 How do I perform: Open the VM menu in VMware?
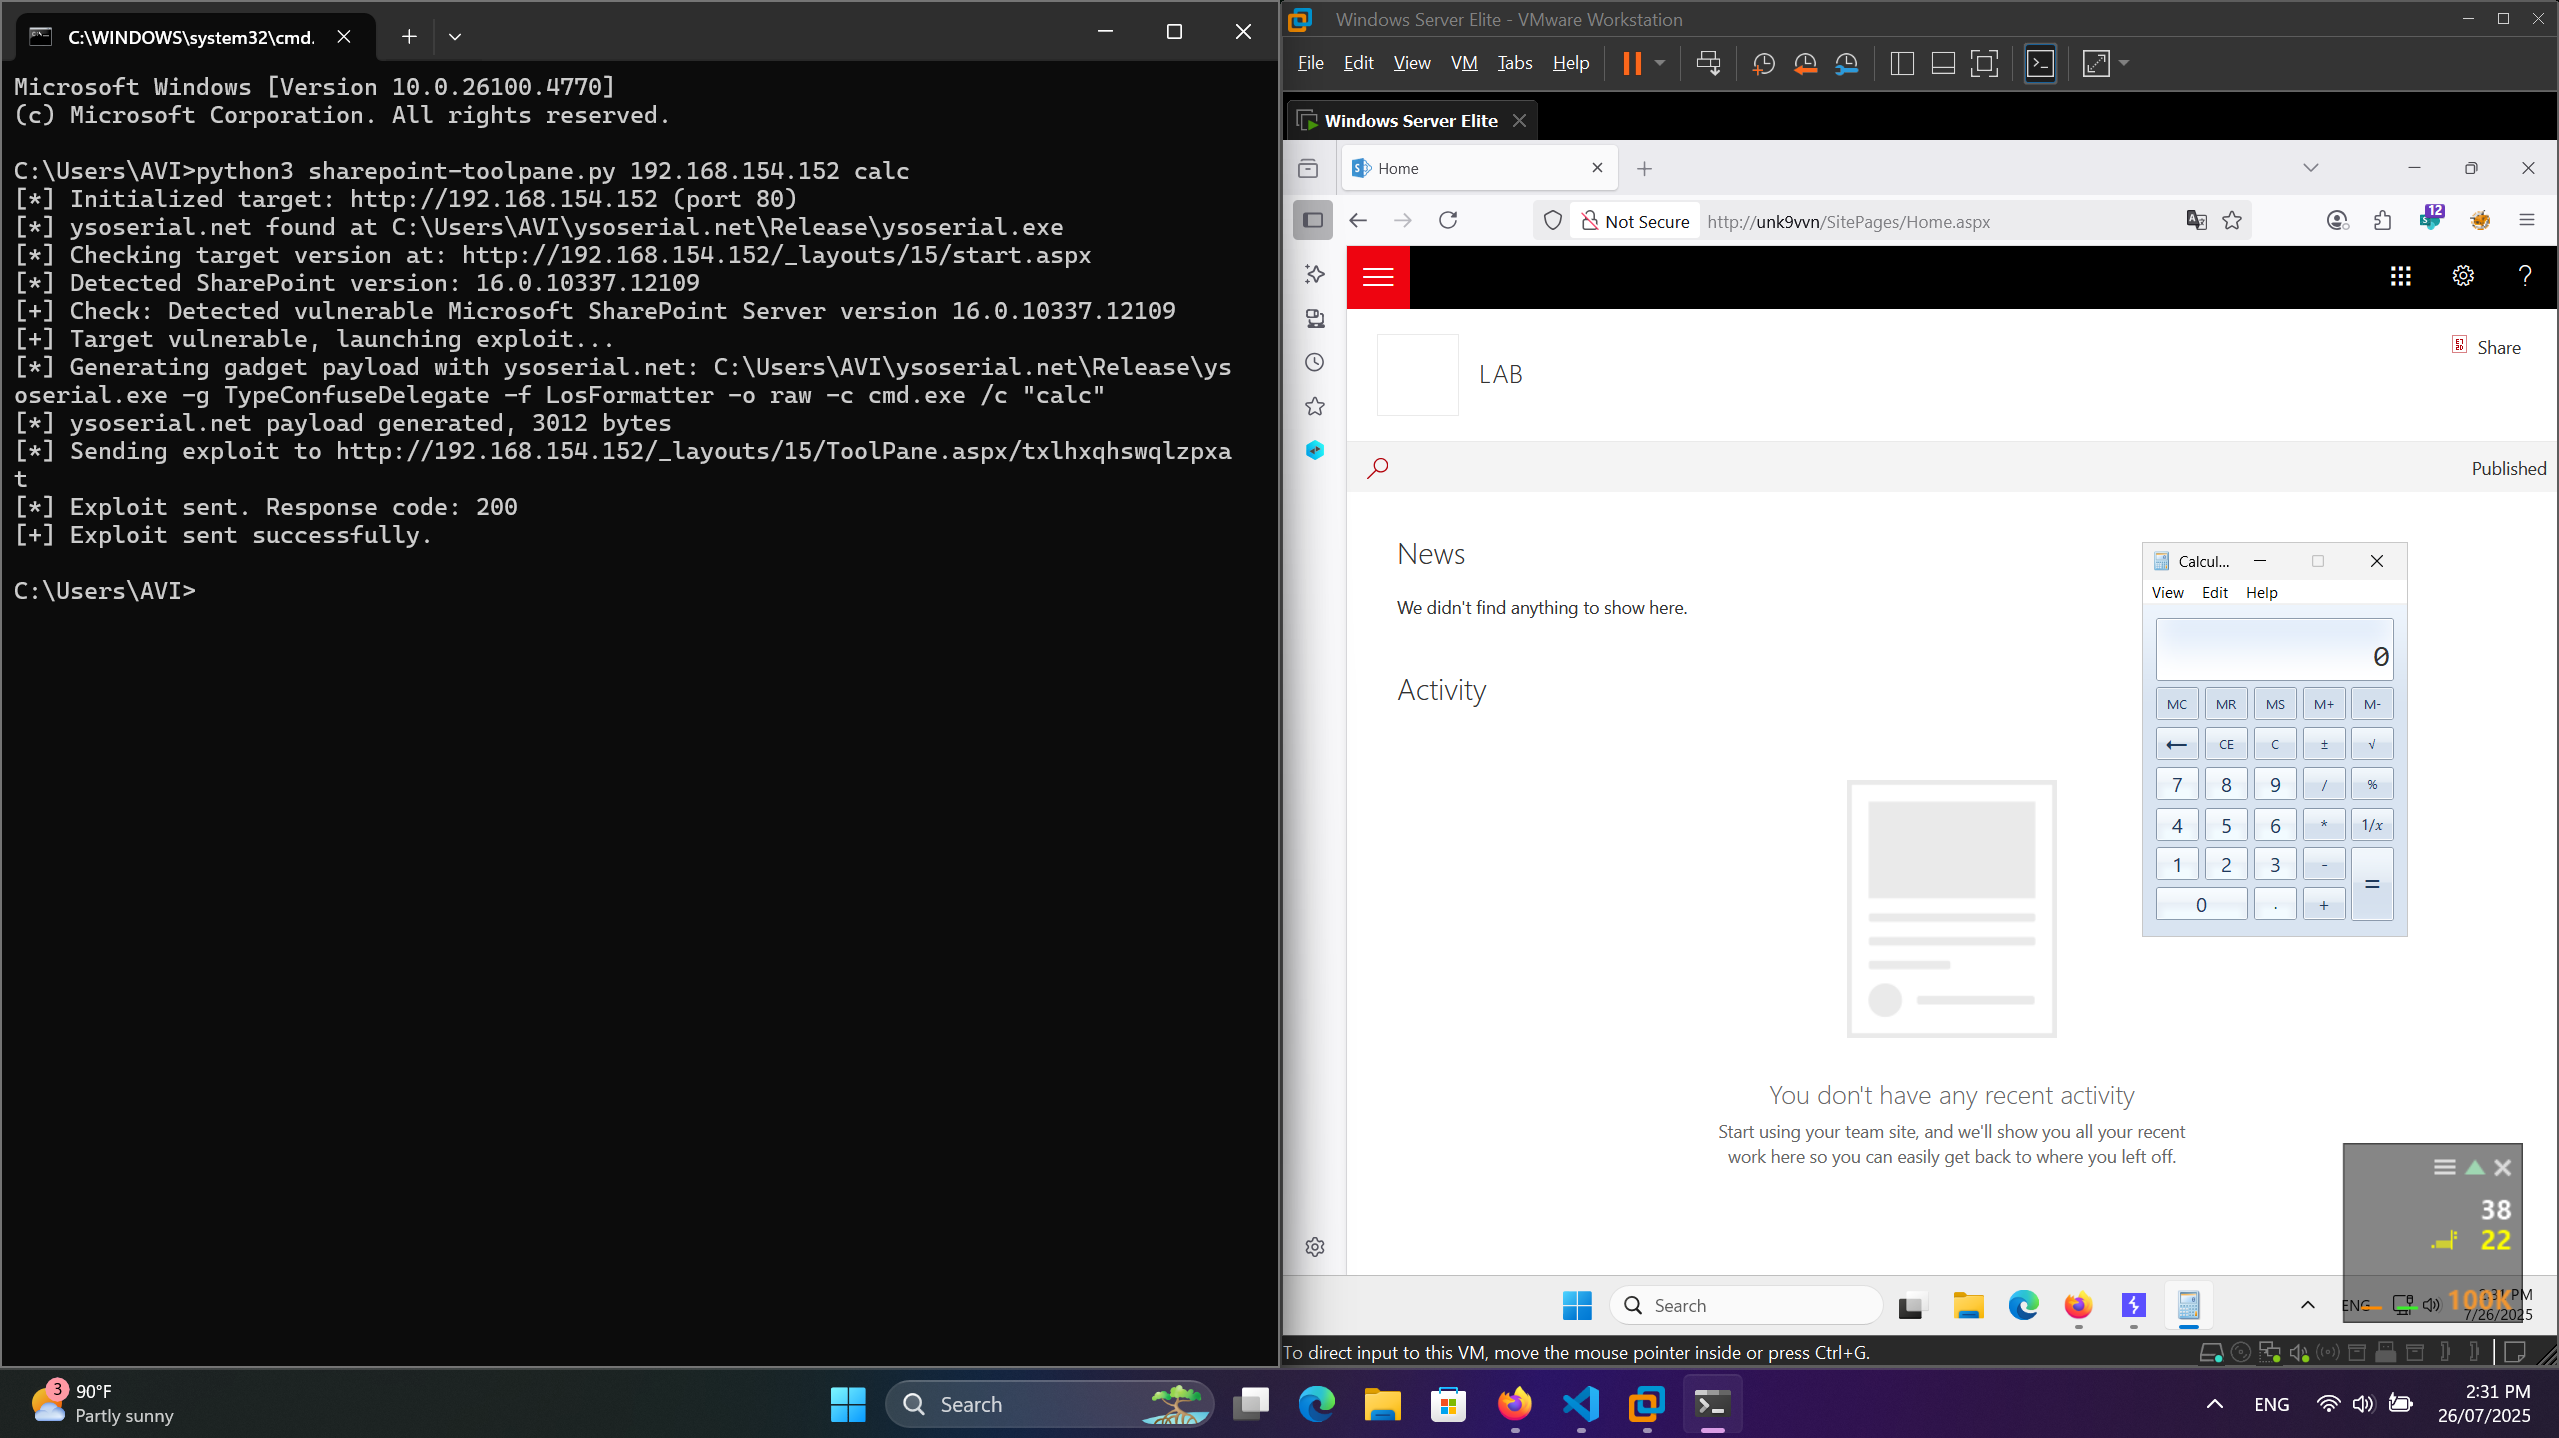point(1463,63)
